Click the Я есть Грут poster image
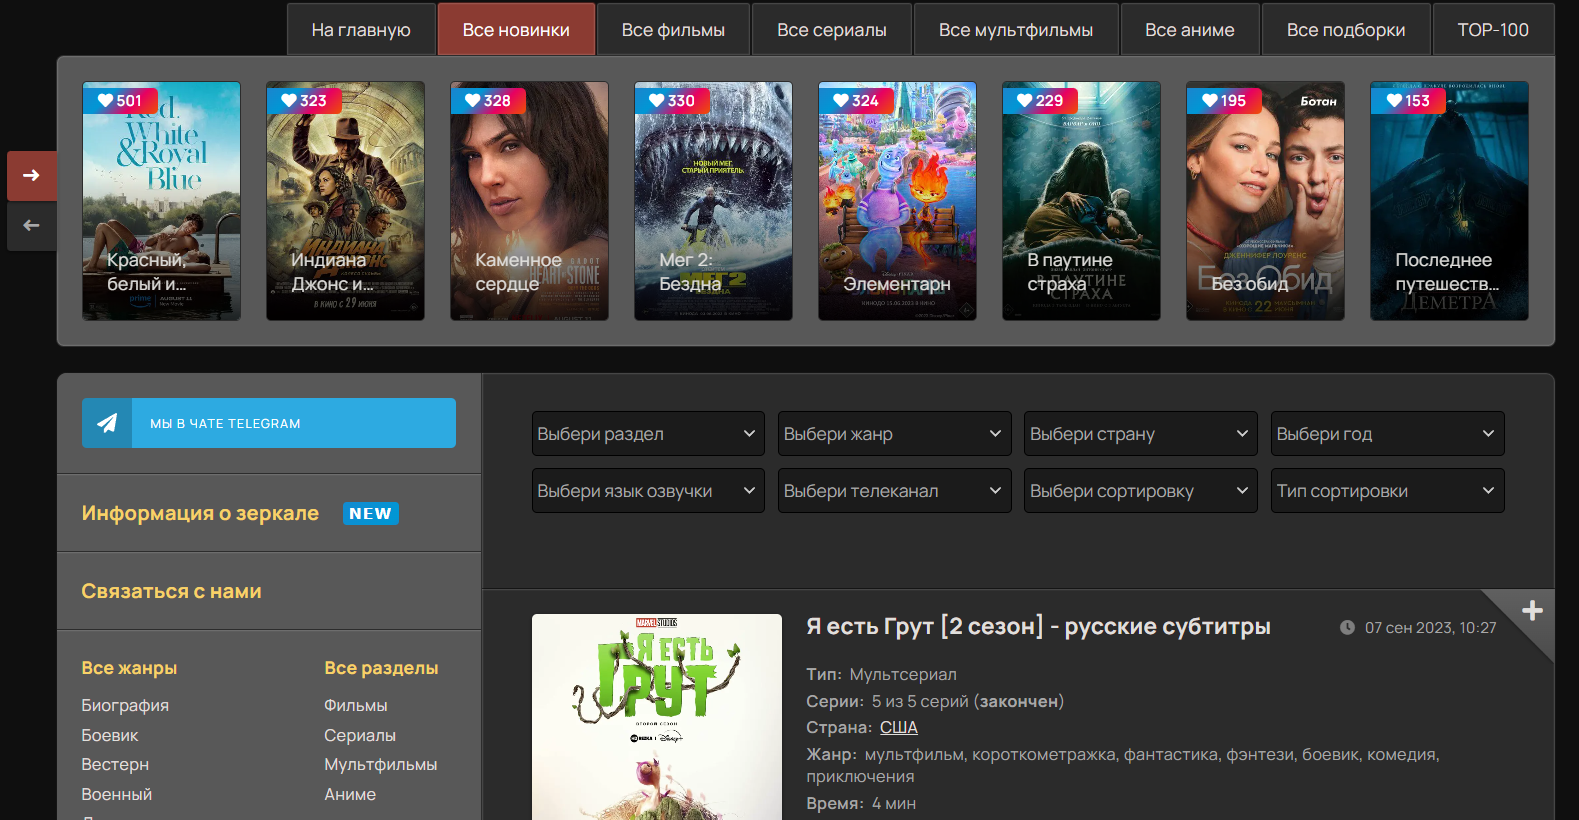 point(657,717)
